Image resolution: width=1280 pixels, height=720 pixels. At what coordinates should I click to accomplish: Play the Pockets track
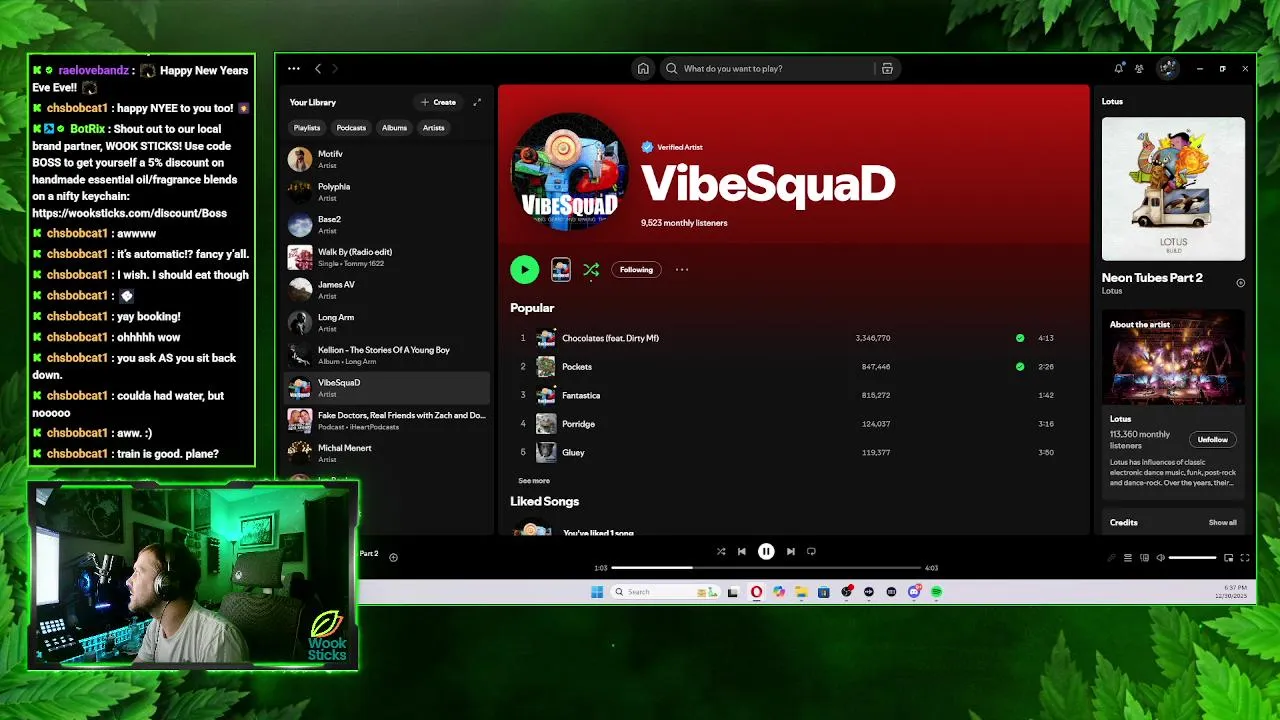tap(787, 367)
